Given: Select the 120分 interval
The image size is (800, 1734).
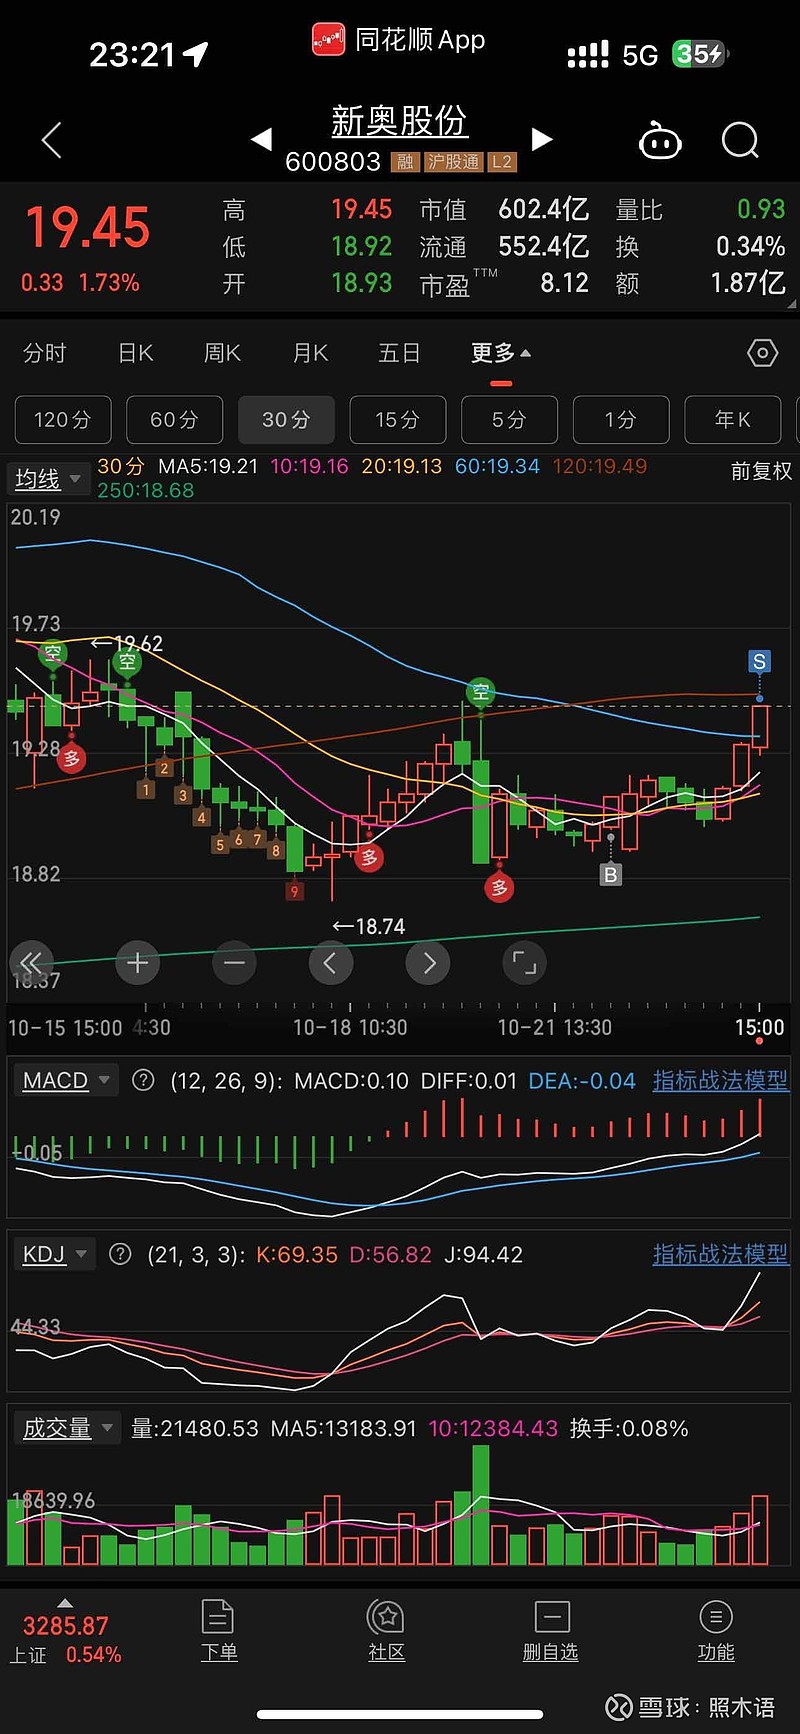Looking at the screenshot, I should [x=63, y=419].
